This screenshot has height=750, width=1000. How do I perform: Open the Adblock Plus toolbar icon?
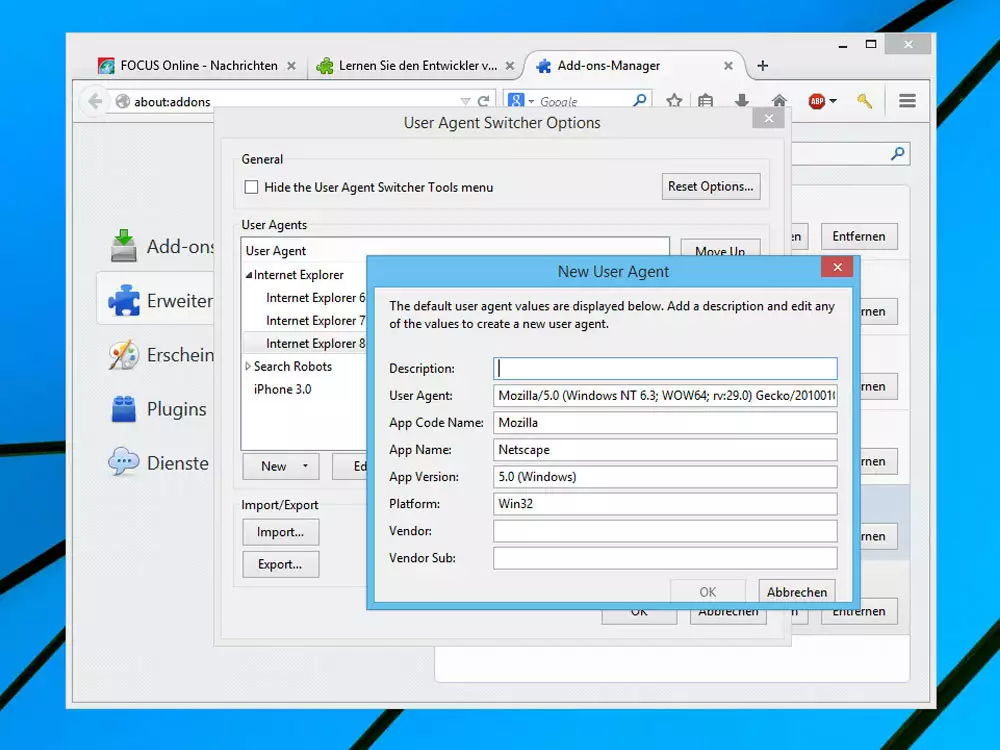tap(817, 101)
